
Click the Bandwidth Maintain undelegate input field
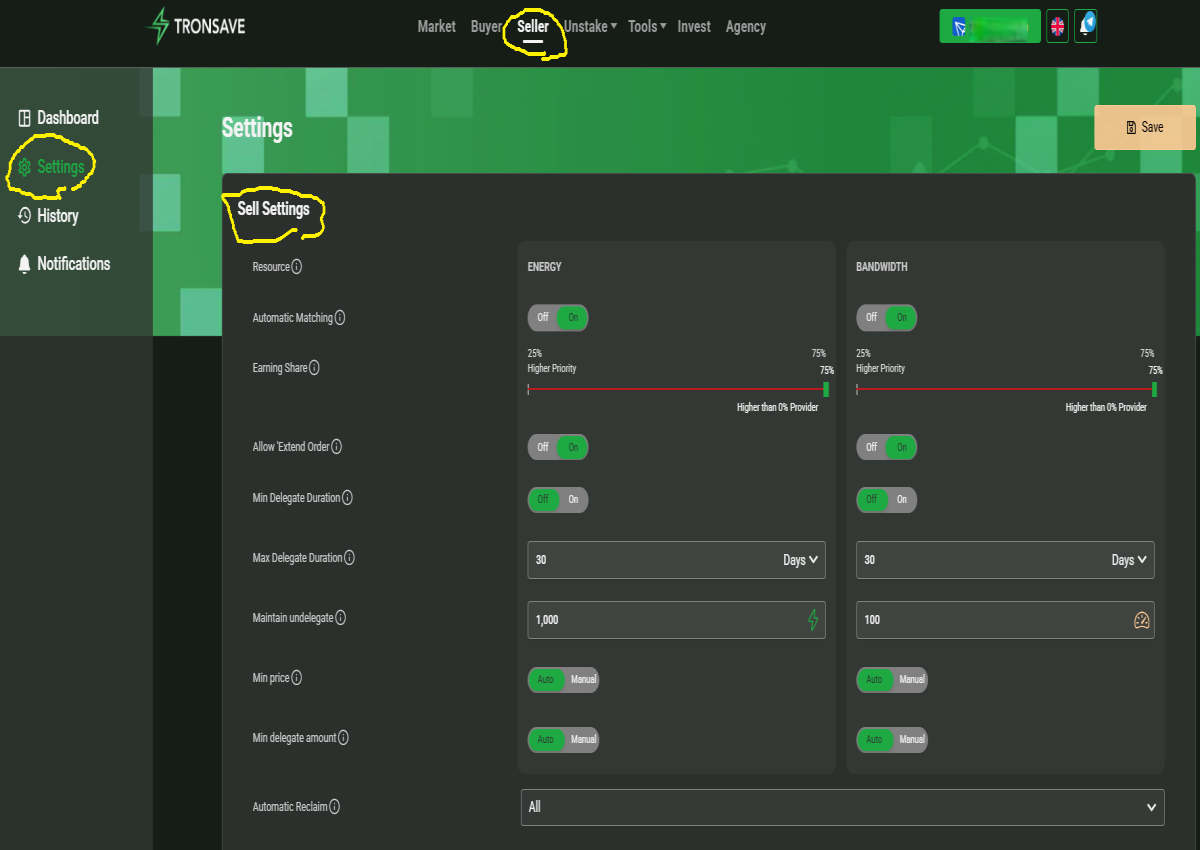pyautogui.click(x=1005, y=620)
